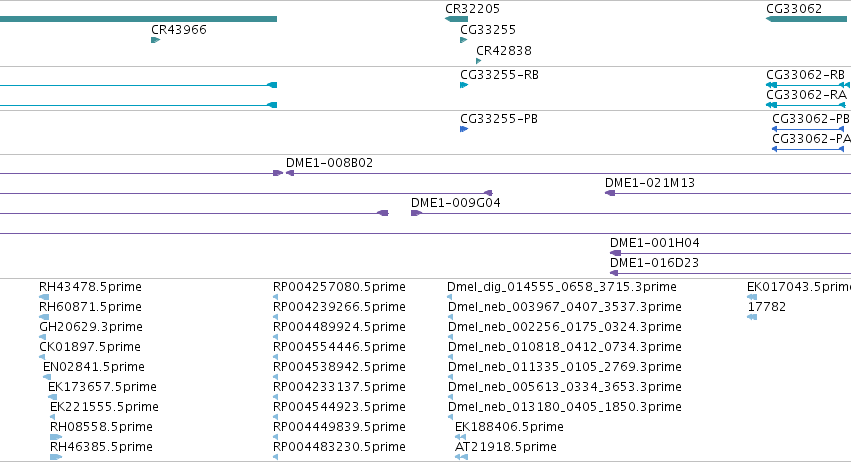The image size is (851, 462).
Task: Select Dmel_neb_011335_0105_2769.3prime label
Action: pyautogui.click(x=564, y=368)
